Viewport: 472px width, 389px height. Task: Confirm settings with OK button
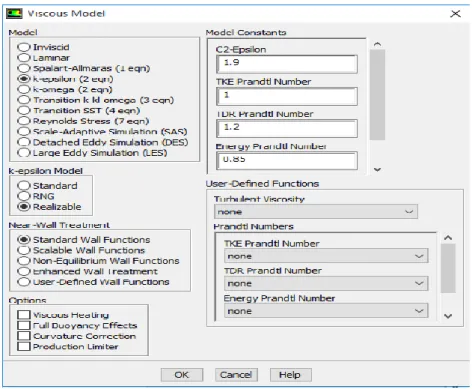click(x=182, y=375)
